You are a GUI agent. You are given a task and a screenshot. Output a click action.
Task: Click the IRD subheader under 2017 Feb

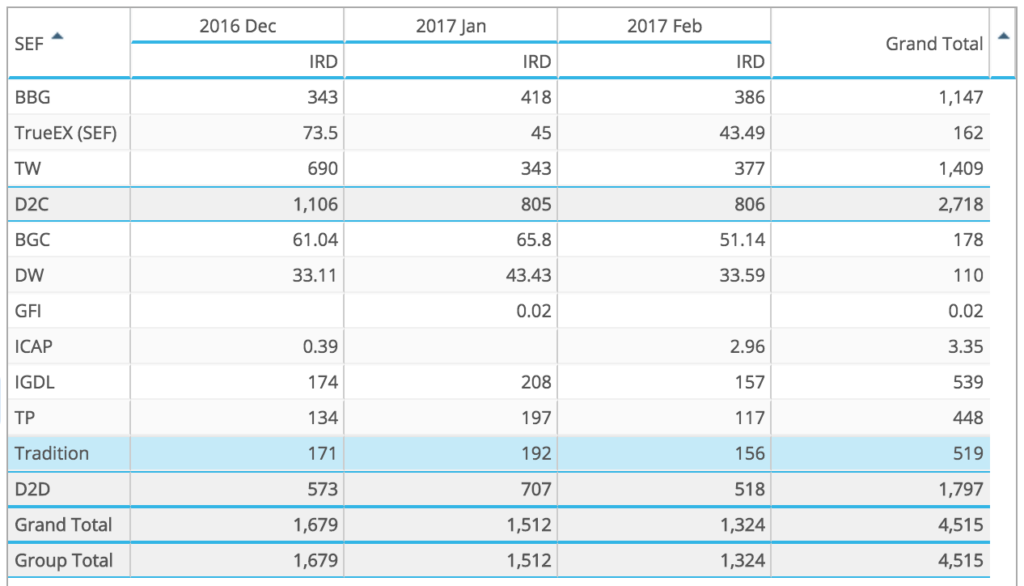(x=750, y=61)
